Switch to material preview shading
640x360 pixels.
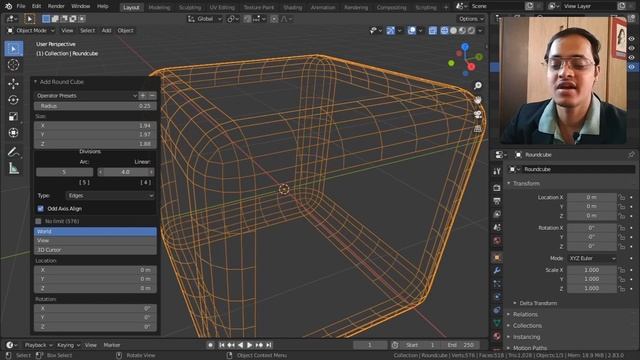point(462,31)
